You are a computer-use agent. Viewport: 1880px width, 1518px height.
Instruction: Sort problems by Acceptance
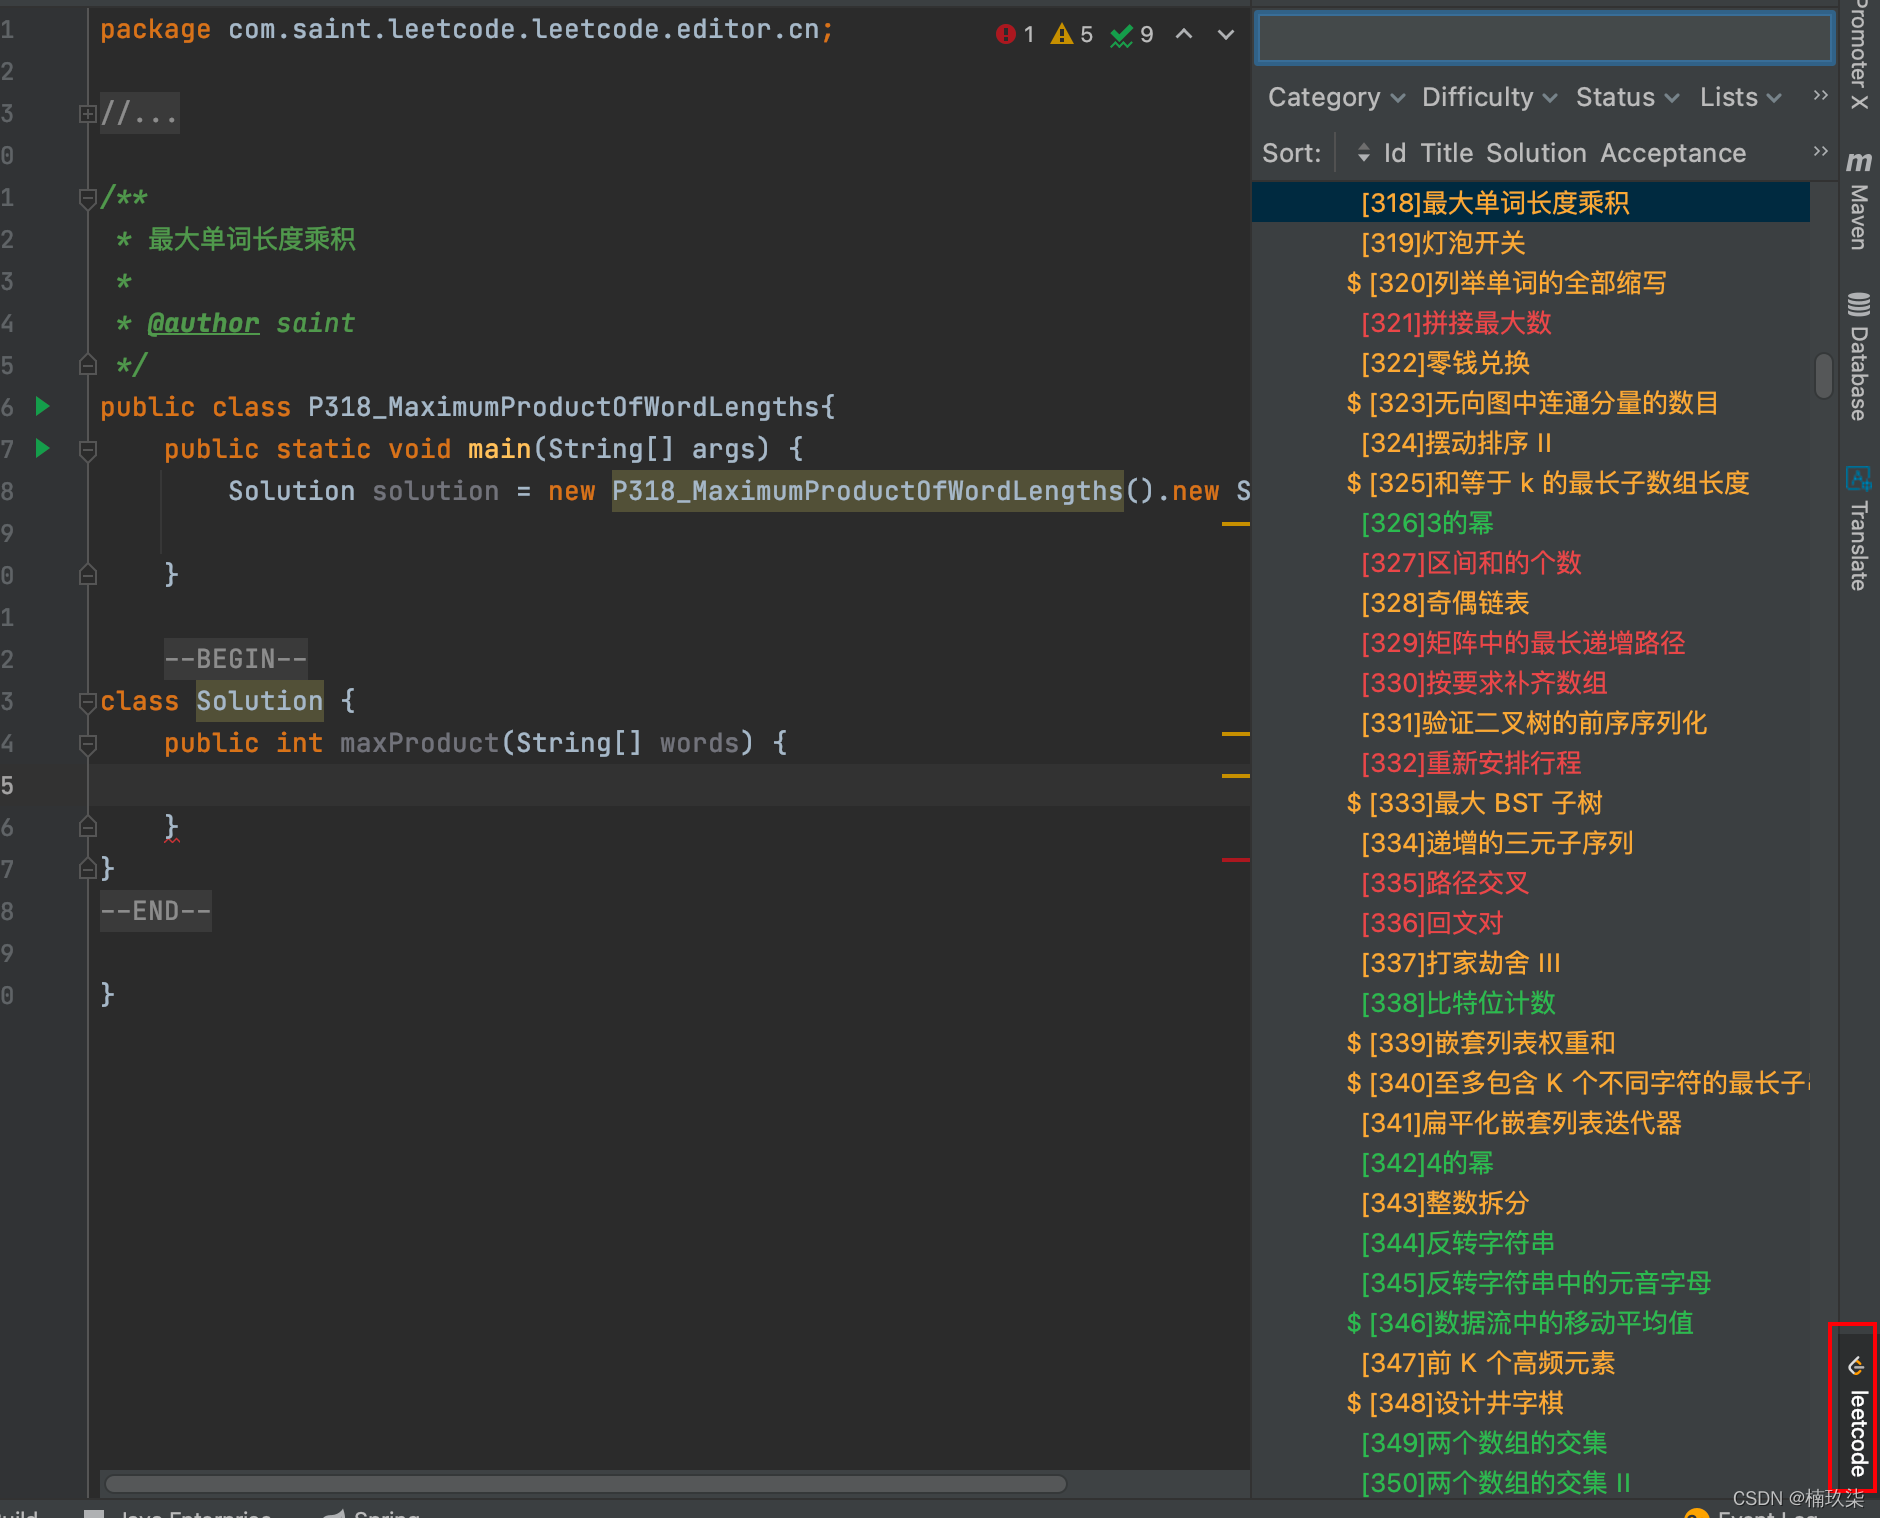tap(1672, 153)
